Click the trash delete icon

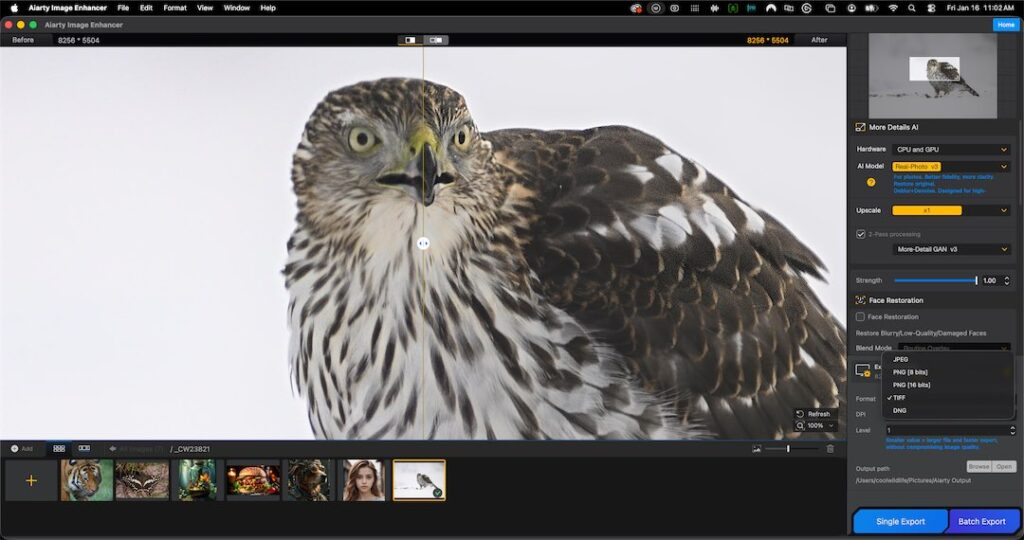[830, 449]
